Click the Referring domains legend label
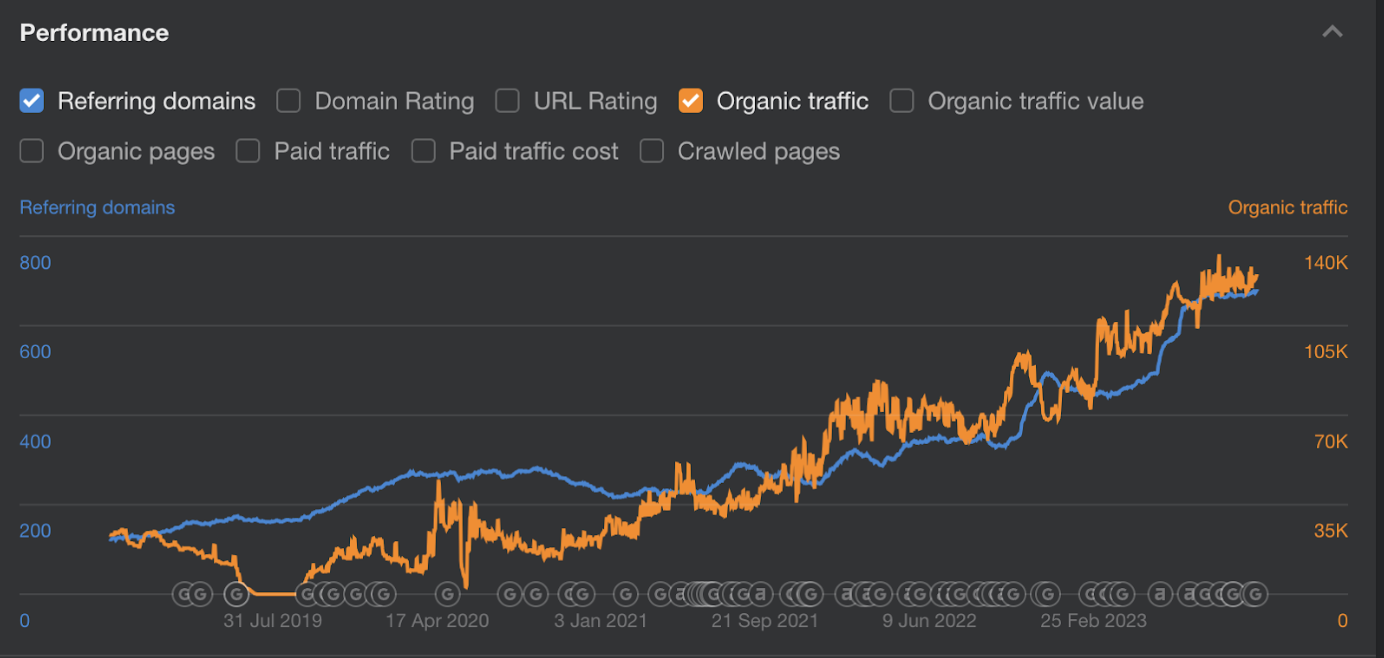The height and width of the screenshot is (658, 1384). point(97,207)
